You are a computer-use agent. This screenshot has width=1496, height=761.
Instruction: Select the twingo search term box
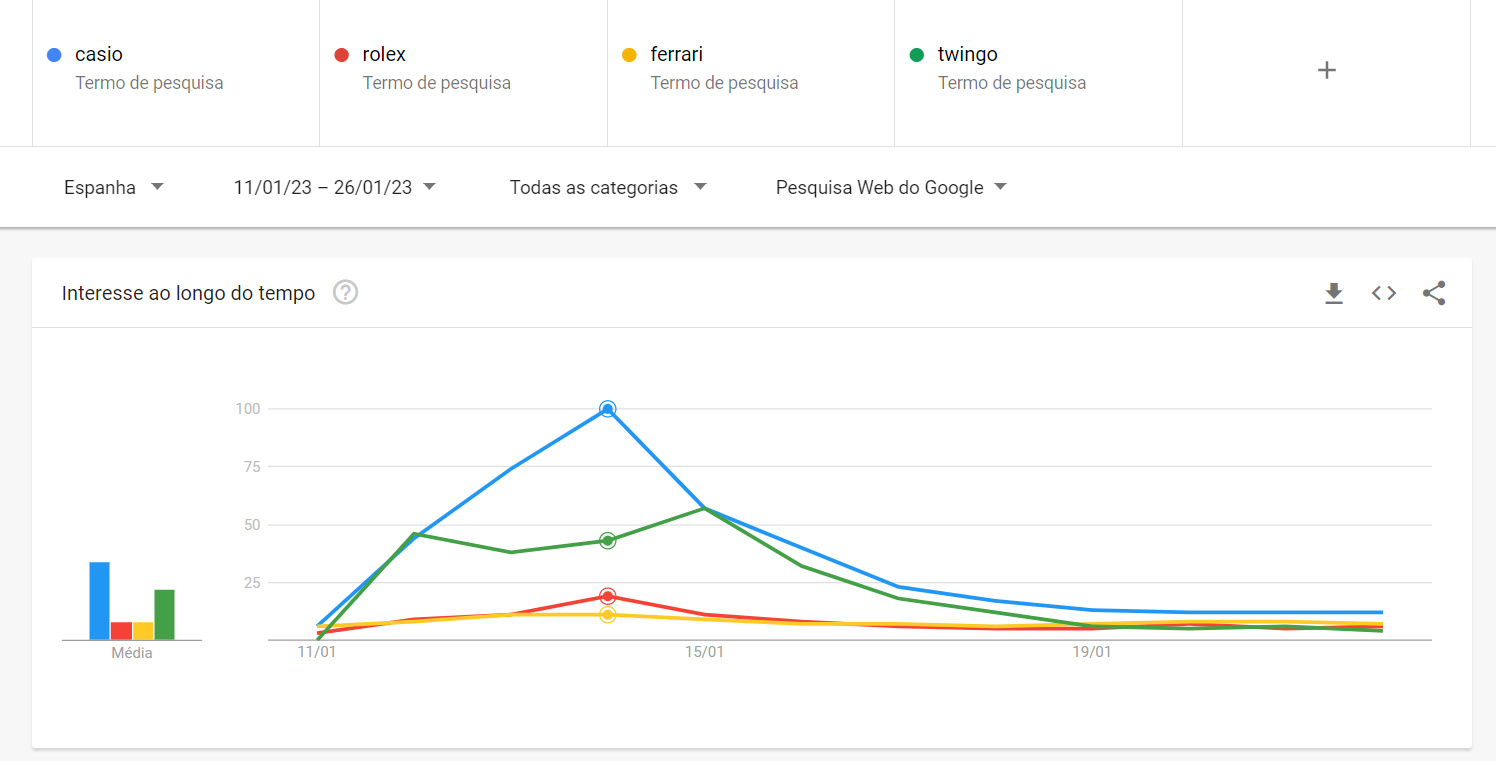(x=1038, y=70)
